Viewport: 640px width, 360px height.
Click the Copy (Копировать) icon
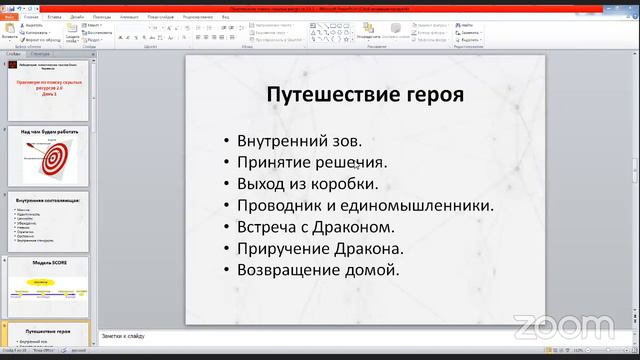(x=22, y=33)
